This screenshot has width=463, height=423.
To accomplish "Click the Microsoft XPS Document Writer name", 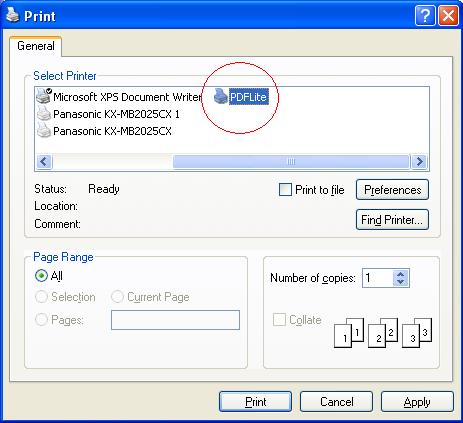I will (x=127, y=97).
